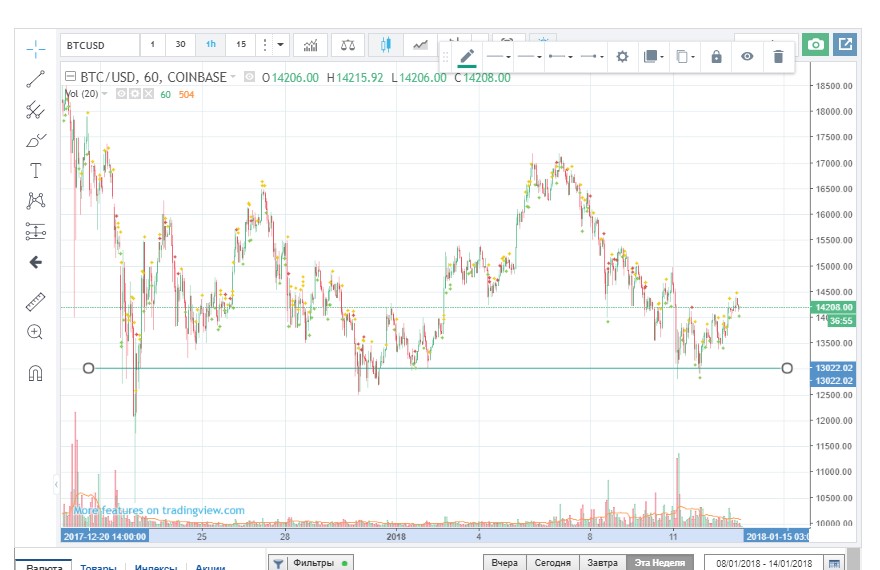Take a chart snapshot with camera icon
Image resolution: width=880 pixels, height=570 pixels.
point(816,45)
